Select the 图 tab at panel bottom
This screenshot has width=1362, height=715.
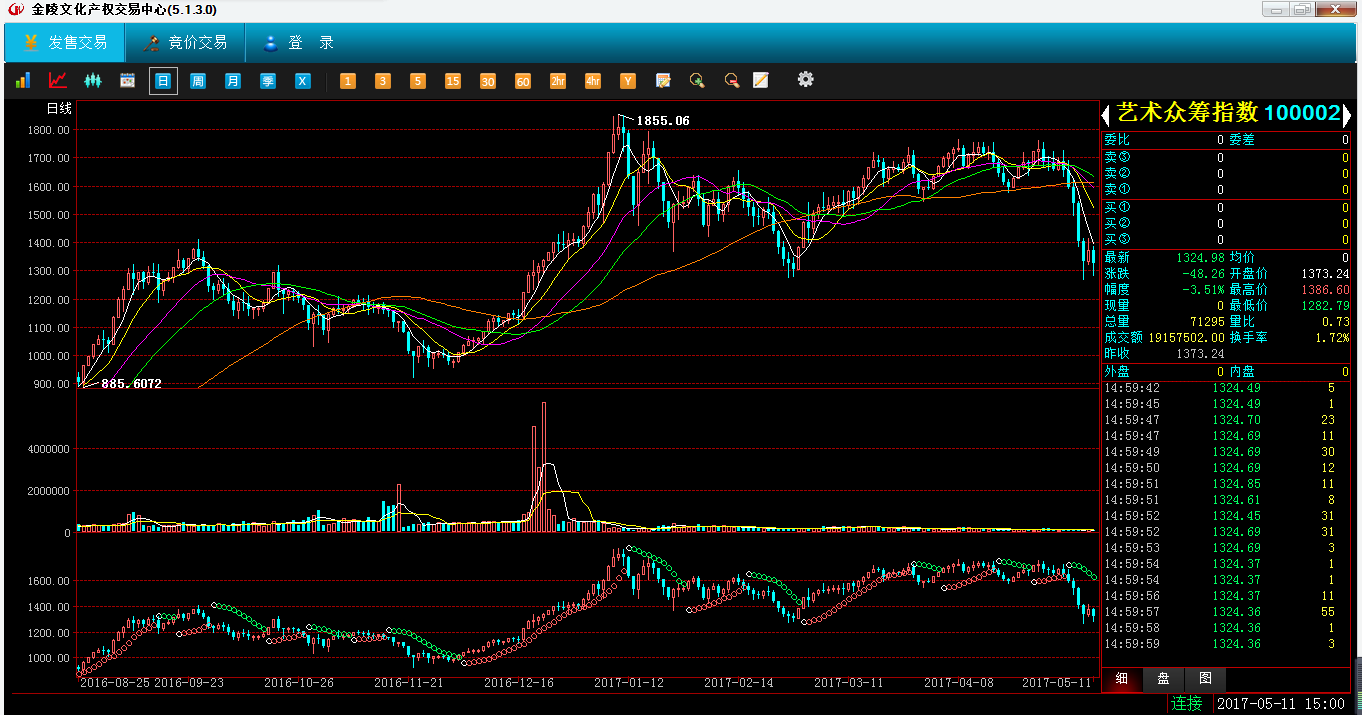coord(1205,678)
